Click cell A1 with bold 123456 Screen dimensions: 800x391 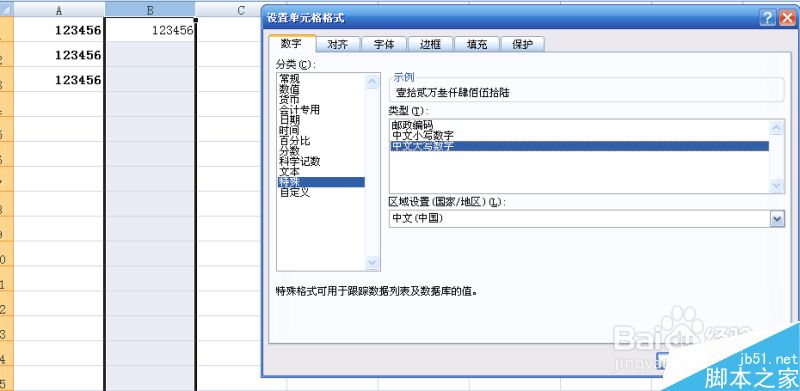click(59, 30)
